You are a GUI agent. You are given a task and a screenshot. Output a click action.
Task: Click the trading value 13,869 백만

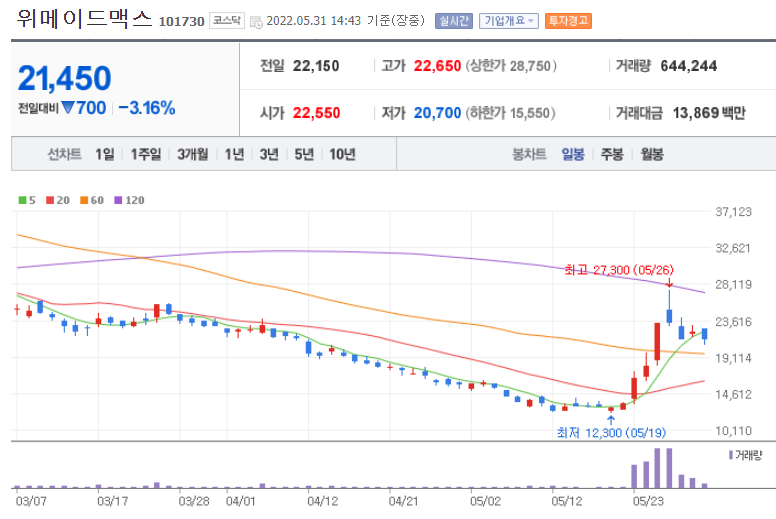[709, 113]
